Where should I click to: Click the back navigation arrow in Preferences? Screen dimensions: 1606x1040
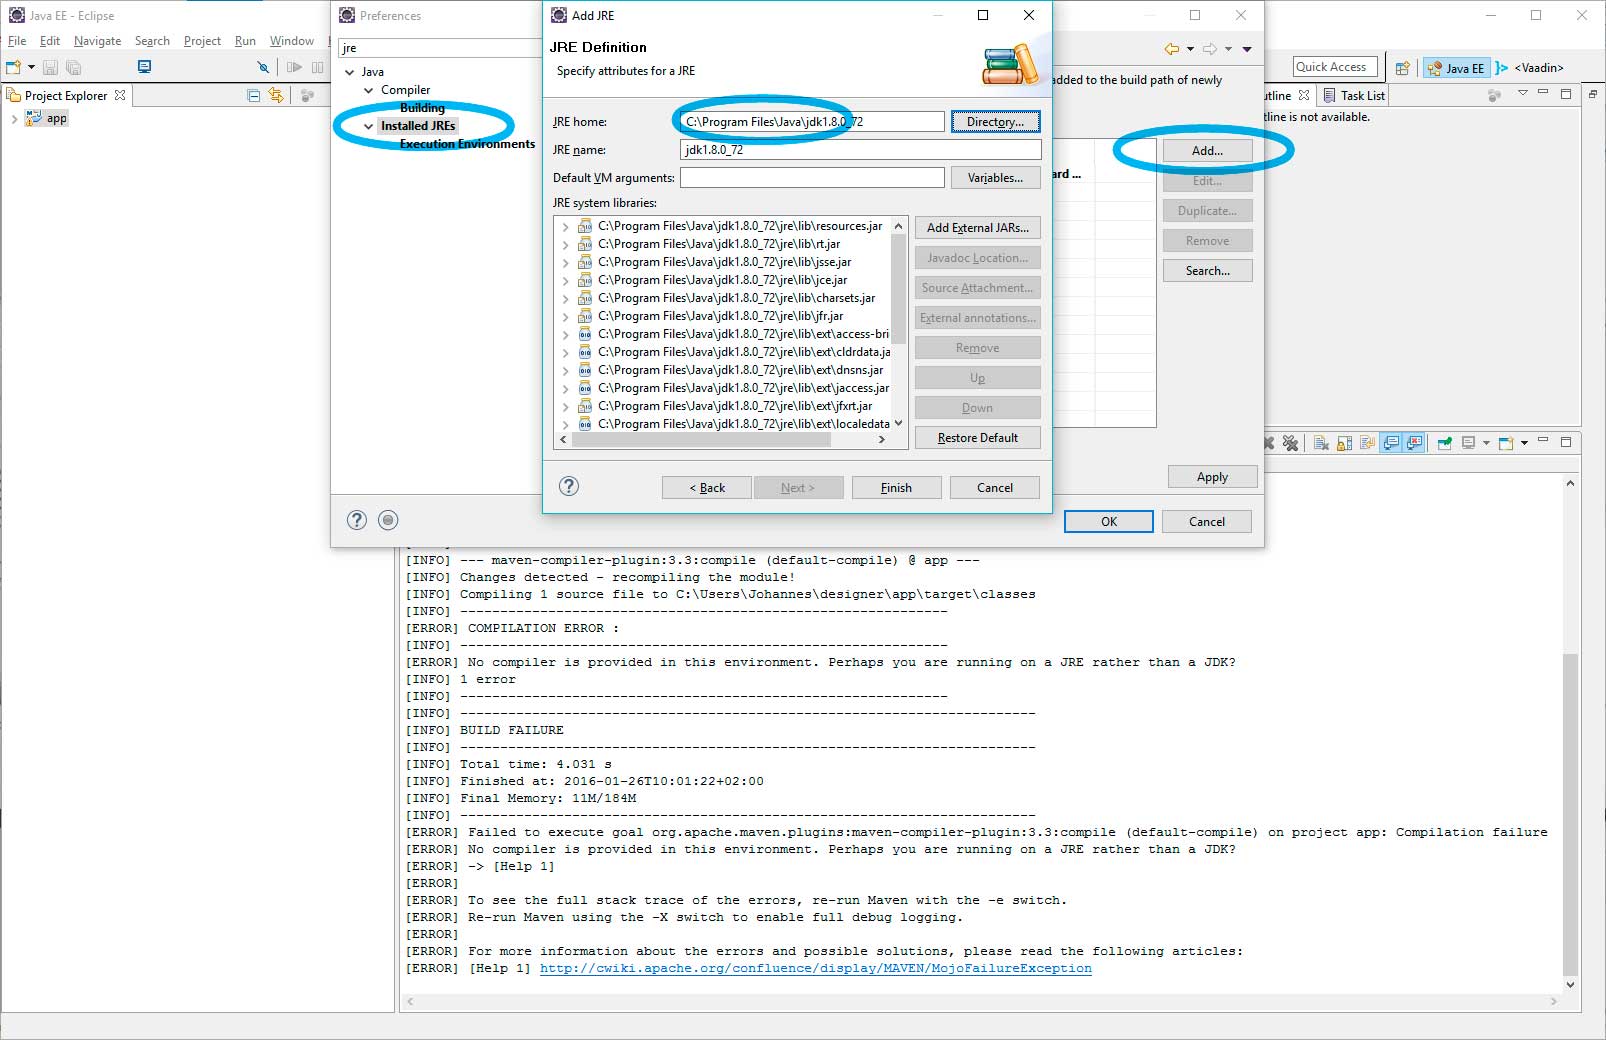pyautogui.click(x=1171, y=49)
